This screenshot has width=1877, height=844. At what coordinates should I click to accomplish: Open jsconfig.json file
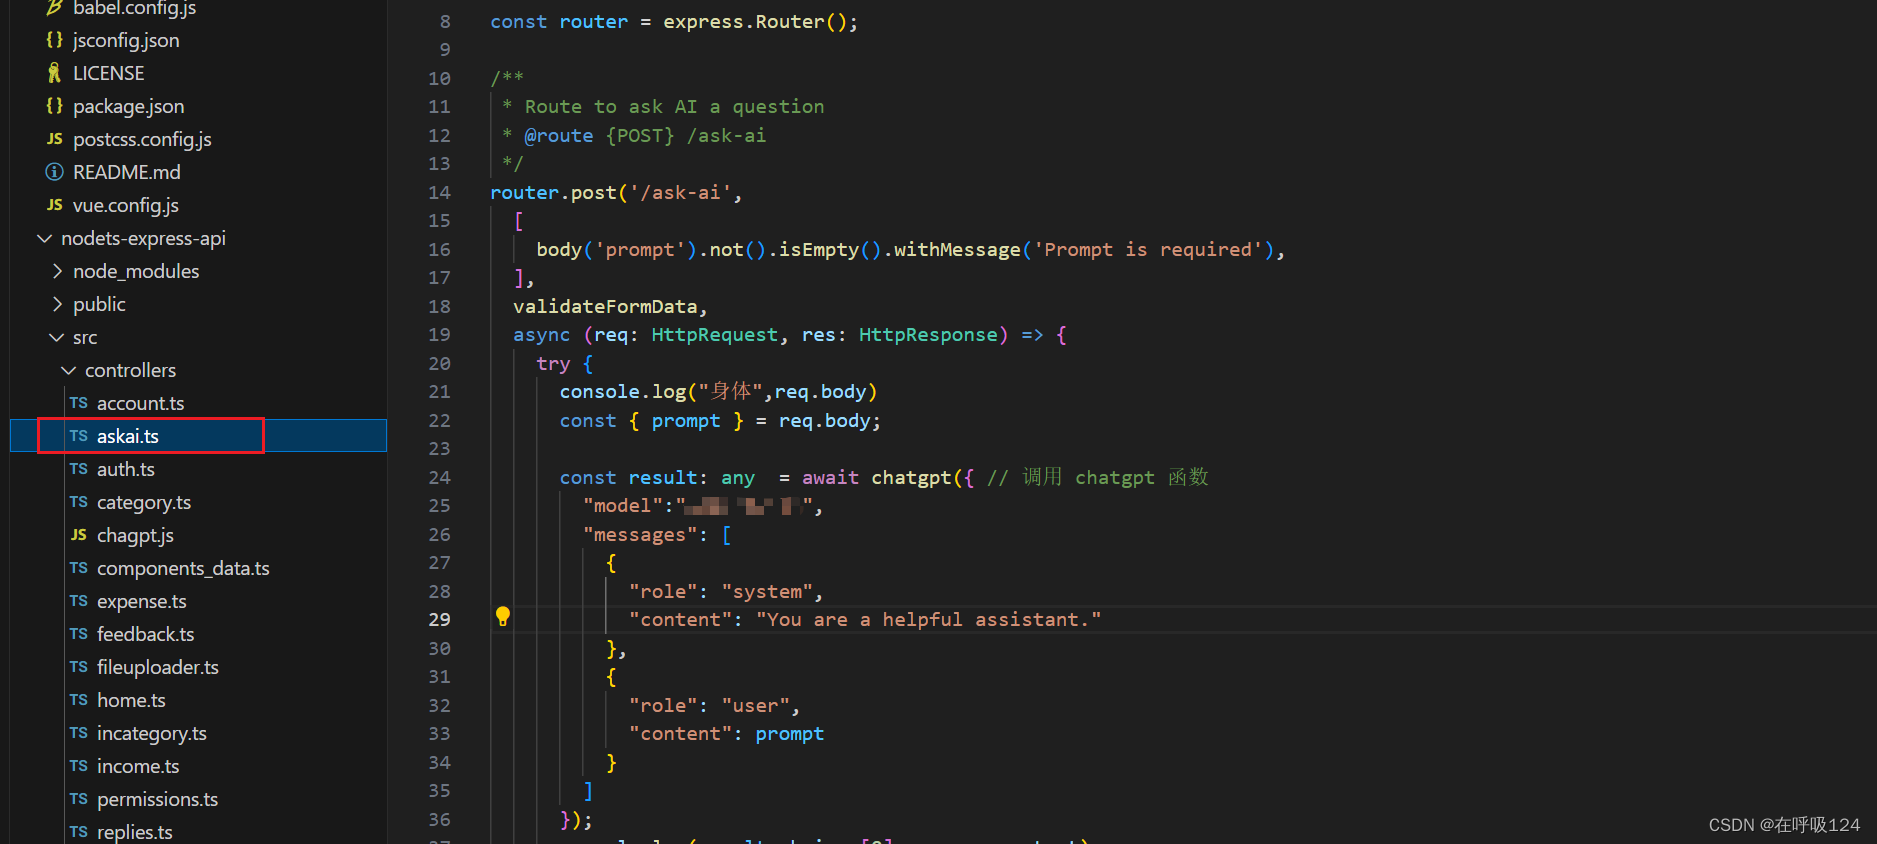click(x=126, y=40)
